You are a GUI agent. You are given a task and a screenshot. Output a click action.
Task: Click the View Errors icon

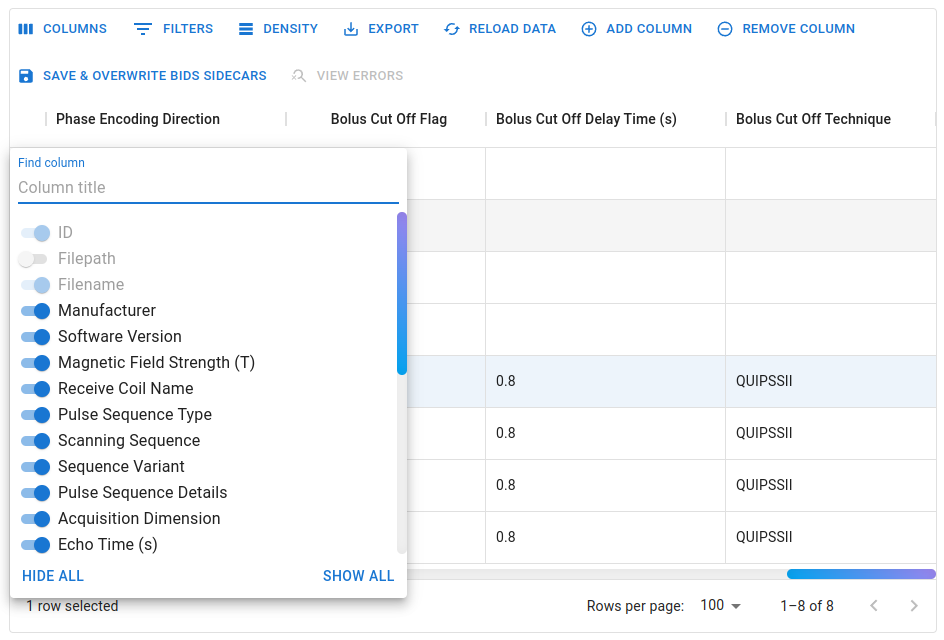click(298, 75)
